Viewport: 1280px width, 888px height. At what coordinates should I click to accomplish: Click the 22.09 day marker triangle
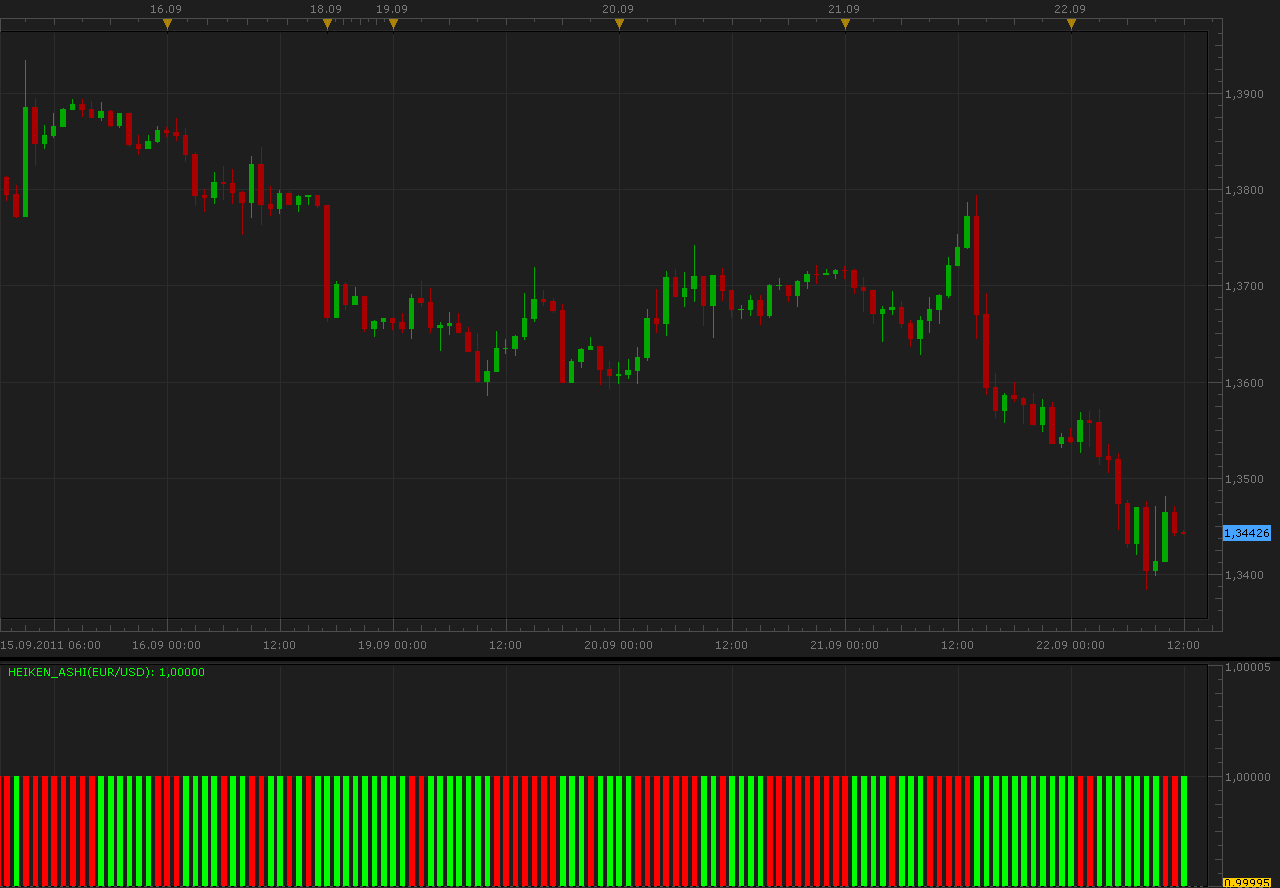pyautogui.click(x=1071, y=24)
